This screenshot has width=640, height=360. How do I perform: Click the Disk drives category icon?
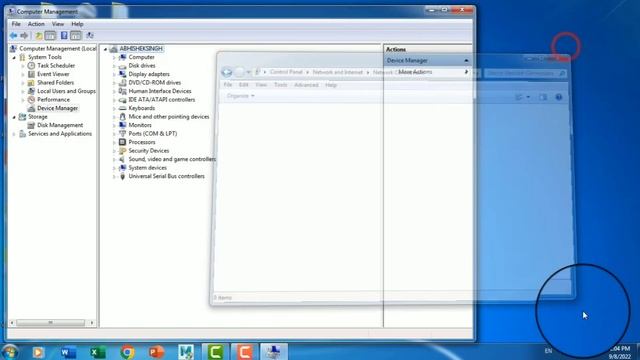[x=122, y=66]
